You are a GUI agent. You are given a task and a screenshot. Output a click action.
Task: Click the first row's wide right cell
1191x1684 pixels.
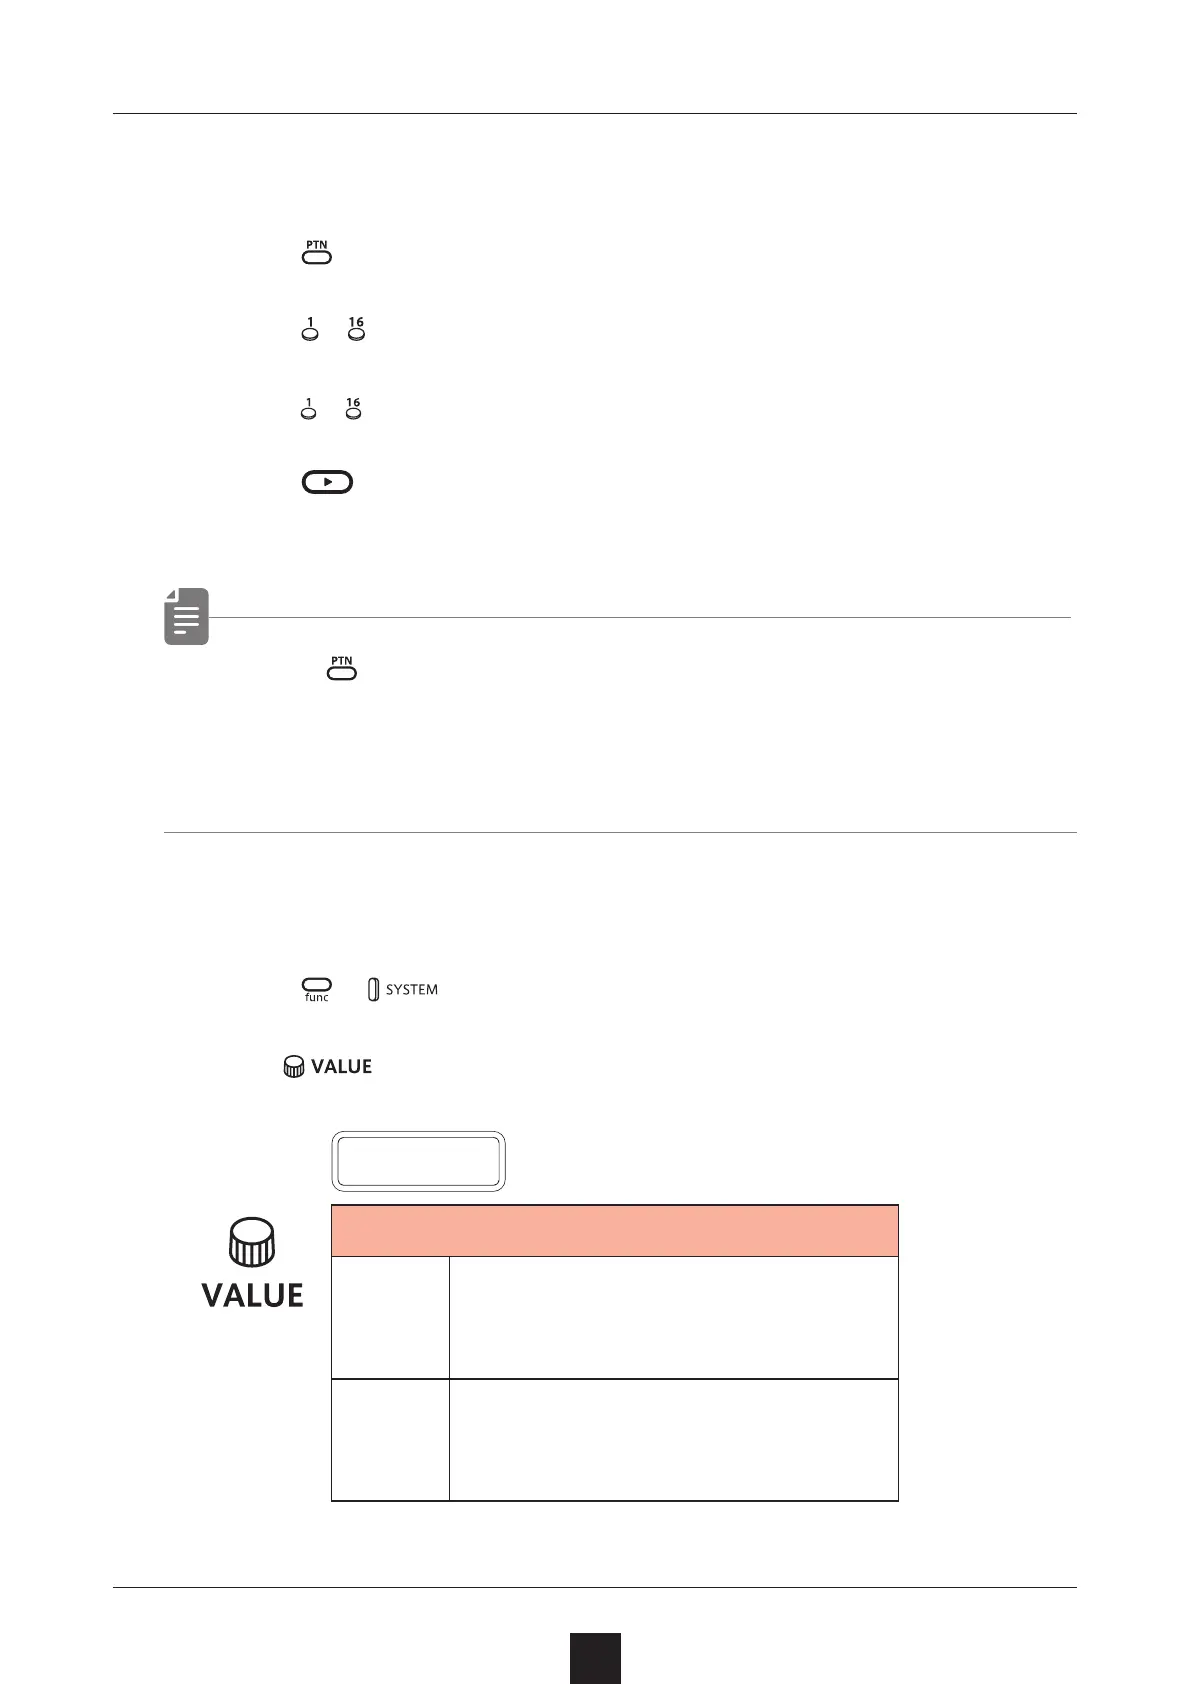[673, 1317]
